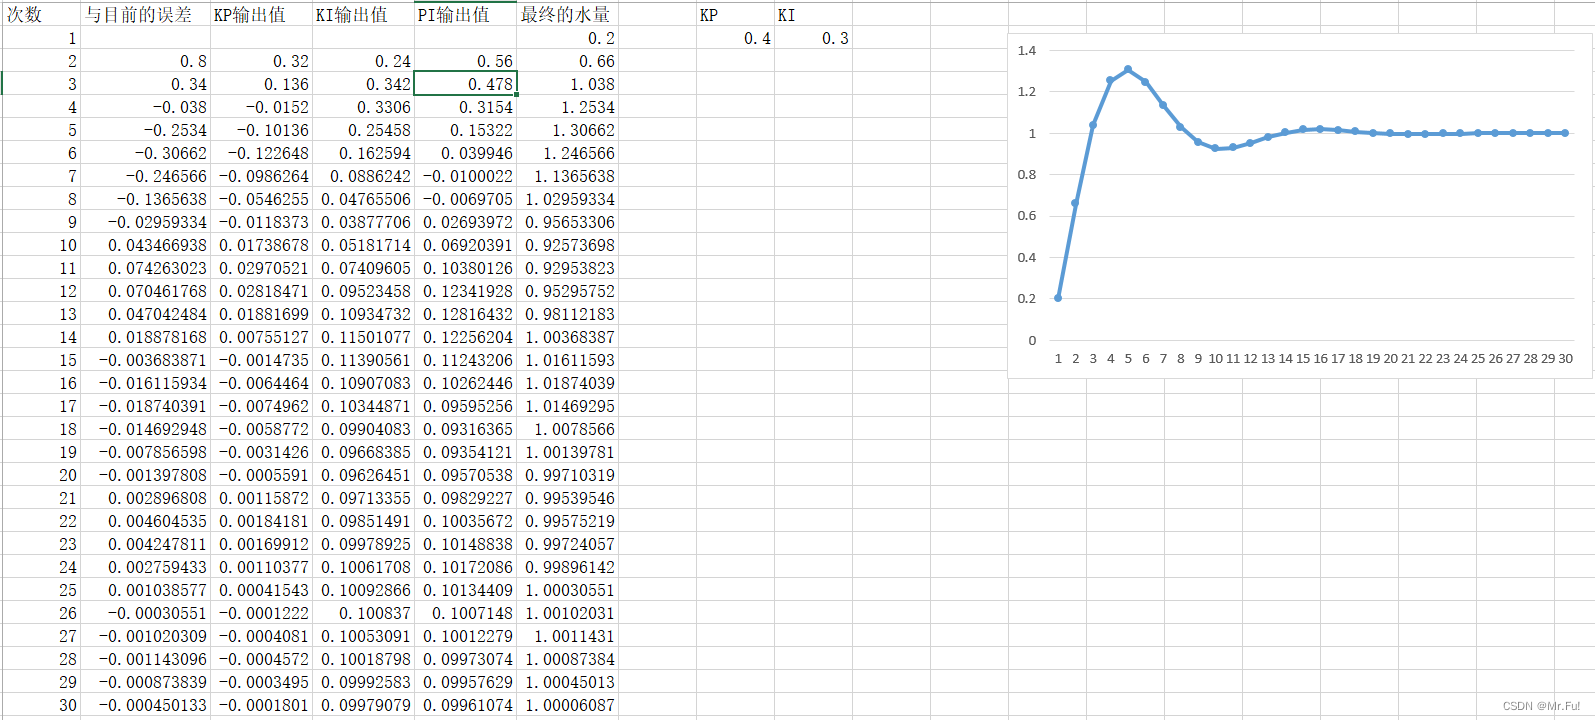Click the cell showing 1.0078566
Image resolution: width=1595 pixels, height=720 pixels.
click(568, 429)
